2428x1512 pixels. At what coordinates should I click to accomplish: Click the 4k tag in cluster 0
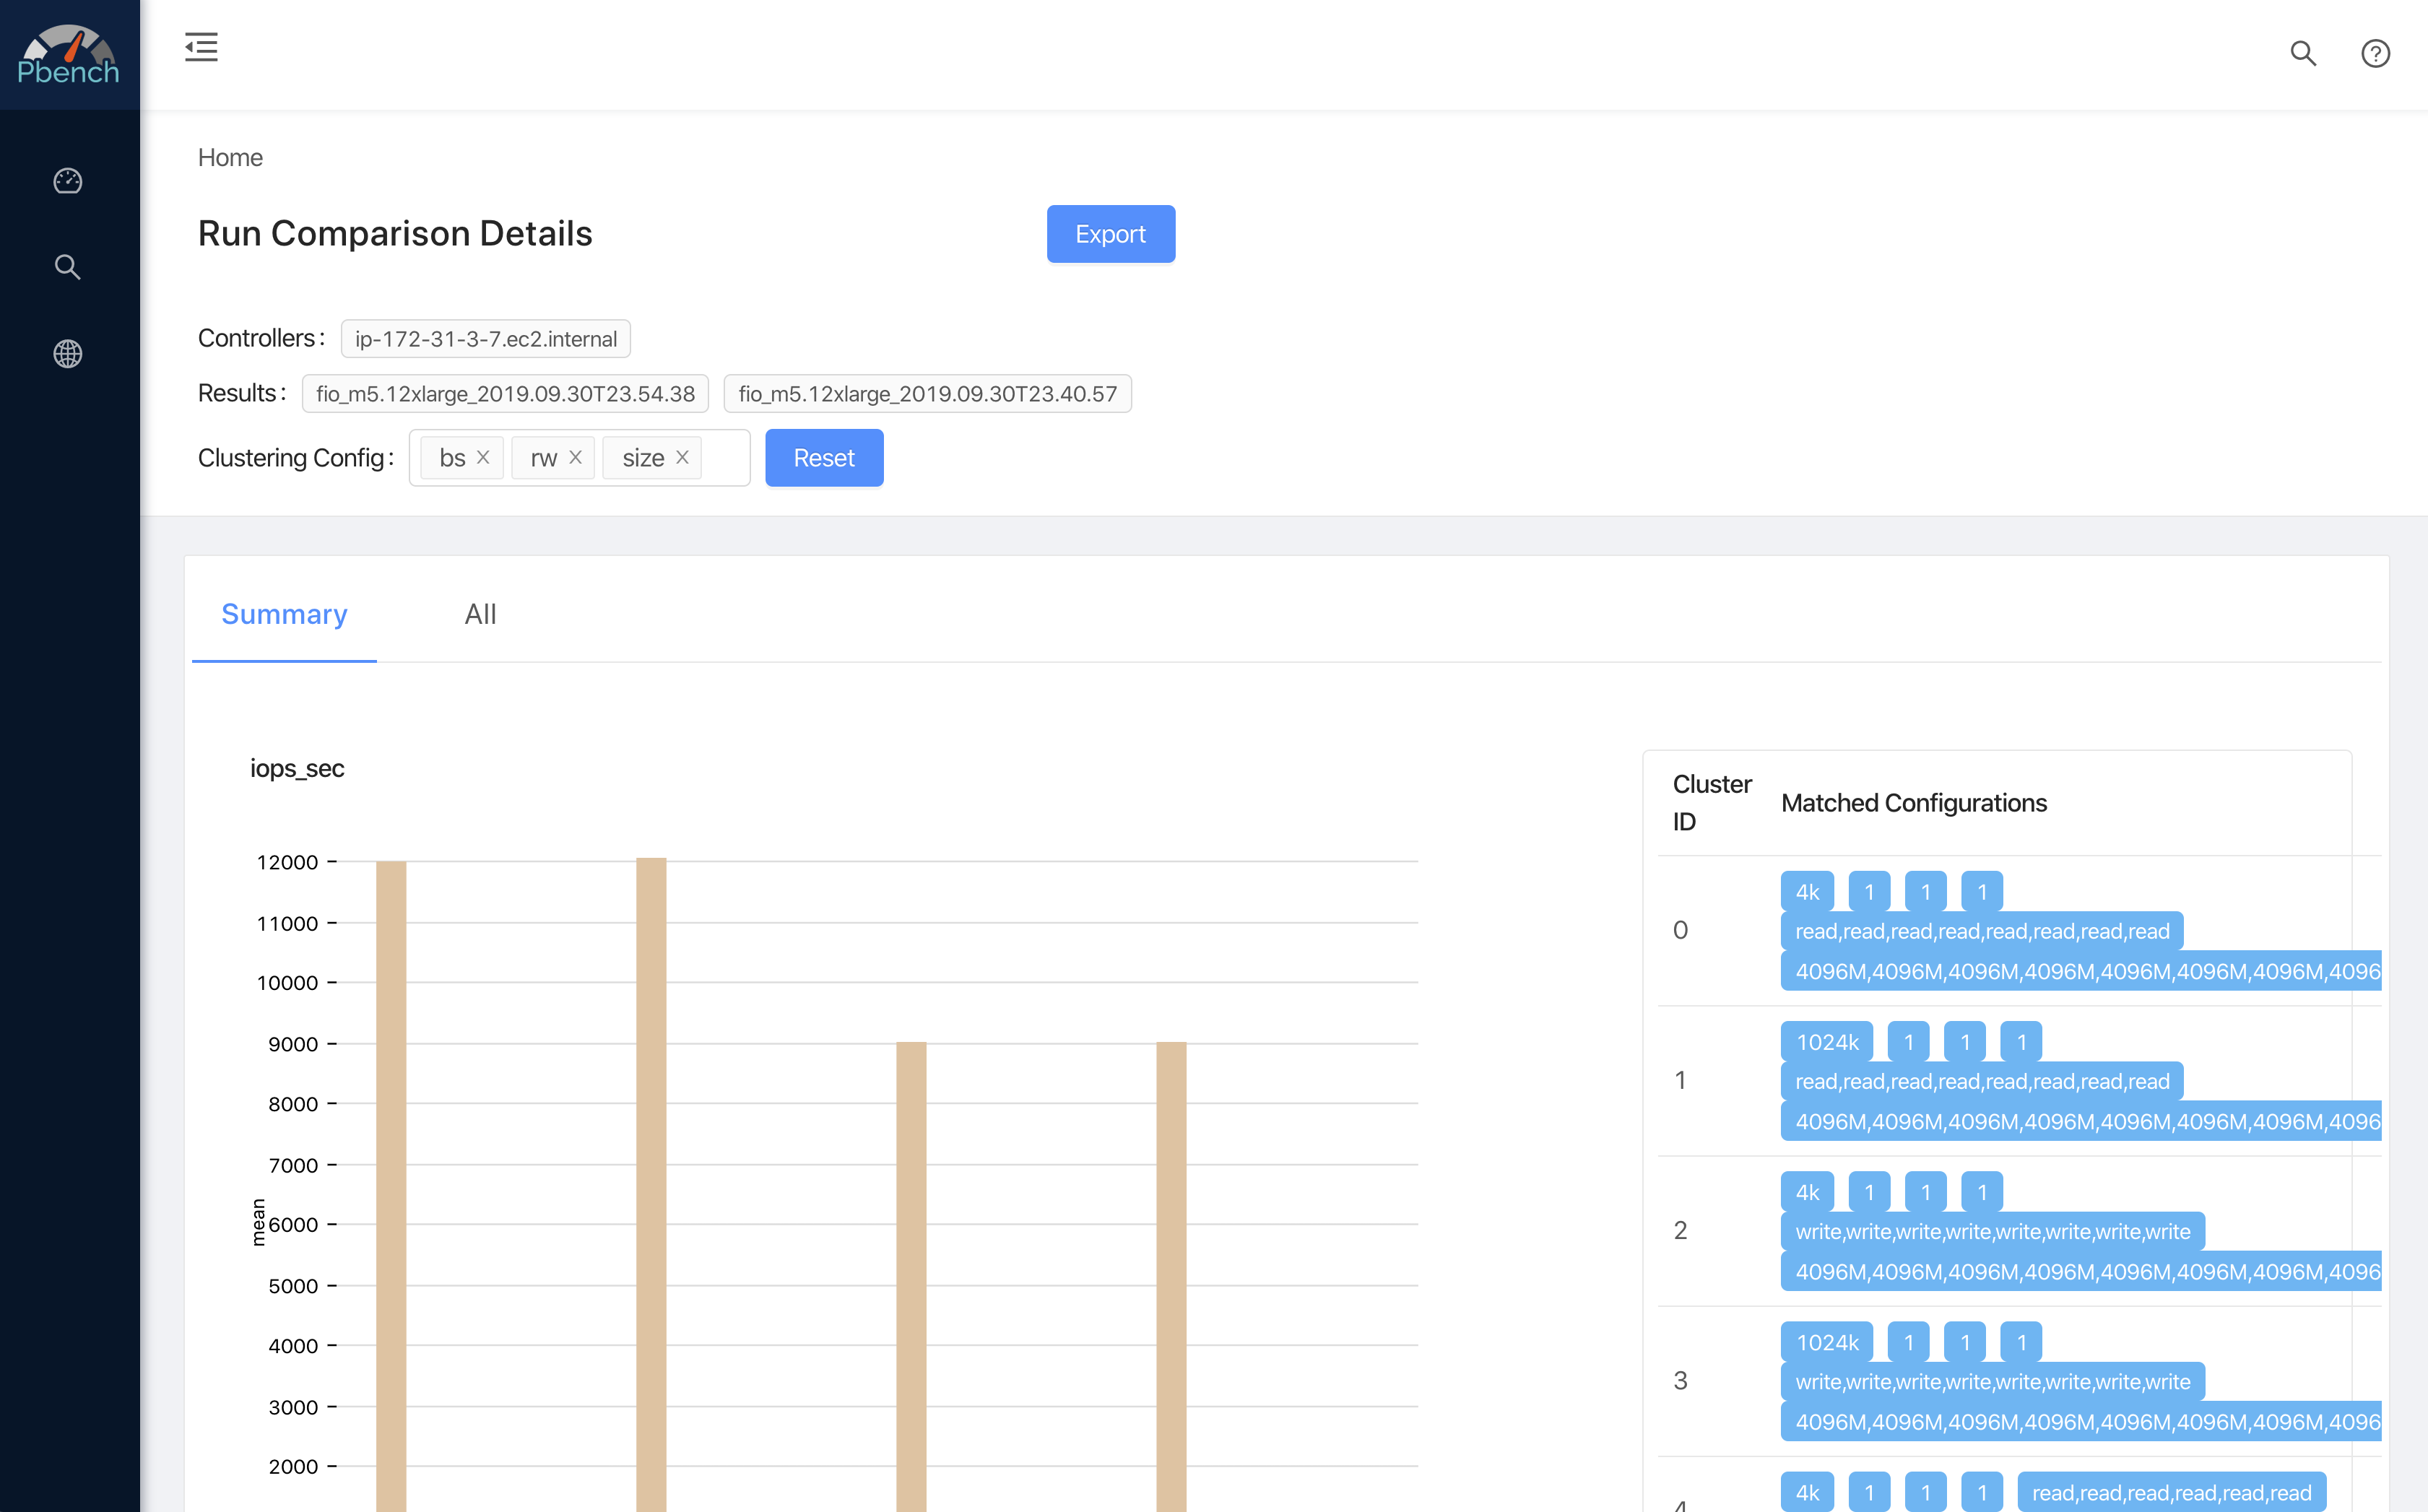pos(1806,891)
